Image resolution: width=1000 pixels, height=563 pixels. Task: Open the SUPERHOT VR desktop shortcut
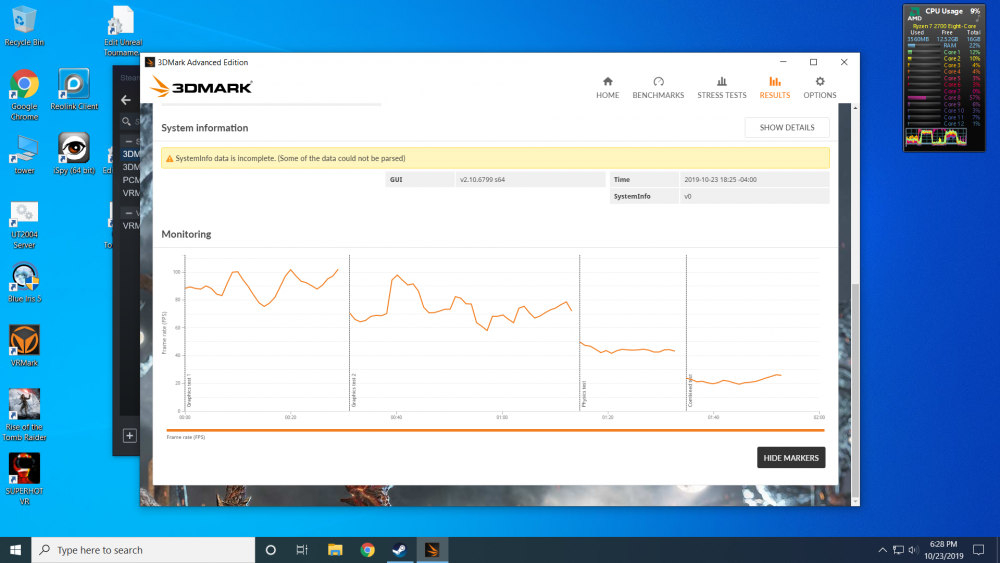(24, 479)
